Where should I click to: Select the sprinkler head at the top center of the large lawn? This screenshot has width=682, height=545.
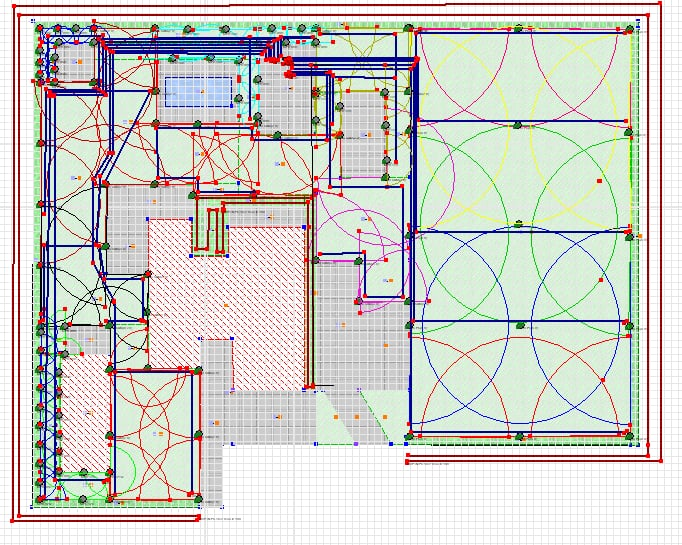[518, 29]
